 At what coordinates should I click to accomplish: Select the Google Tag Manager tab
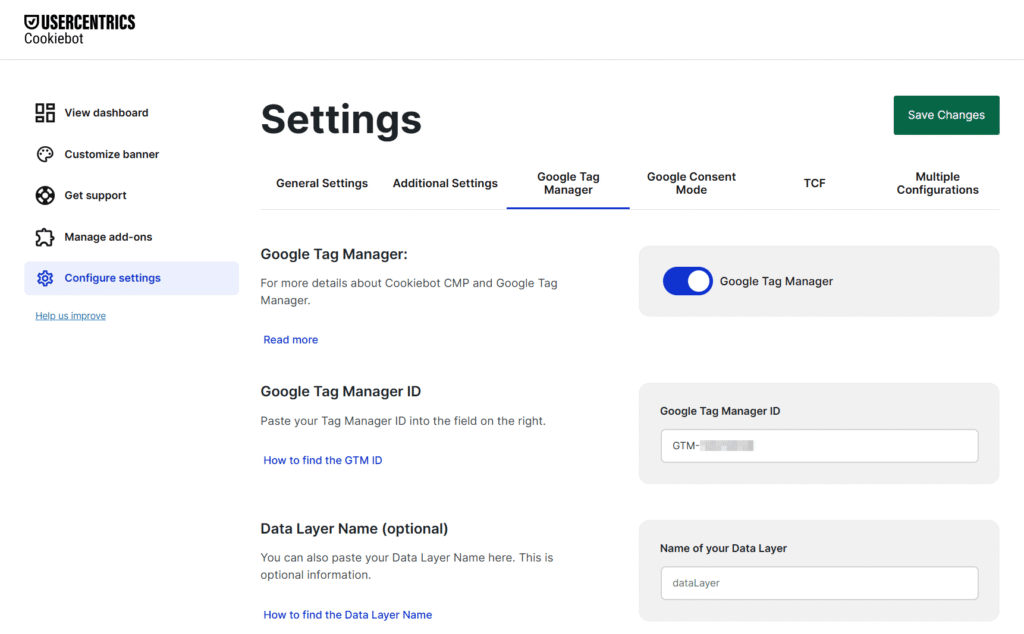(x=568, y=183)
